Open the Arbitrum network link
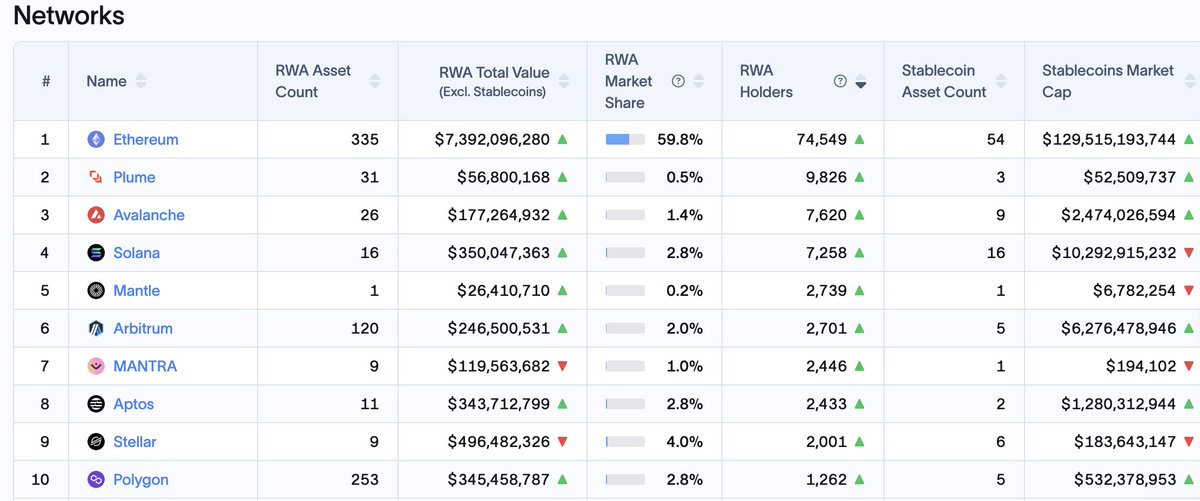The image size is (1200, 501). coord(143,328)
